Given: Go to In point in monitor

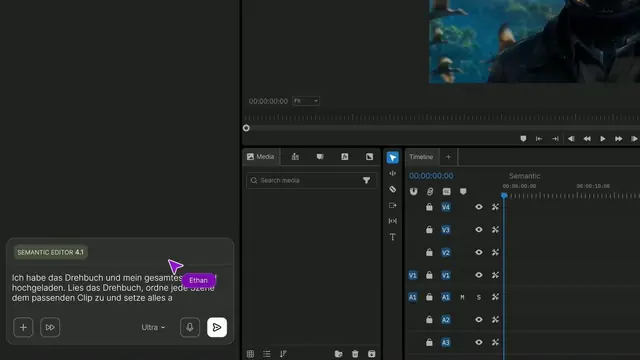Looking at the screenshot, I should pyautogui.click(x=539, y=139).
